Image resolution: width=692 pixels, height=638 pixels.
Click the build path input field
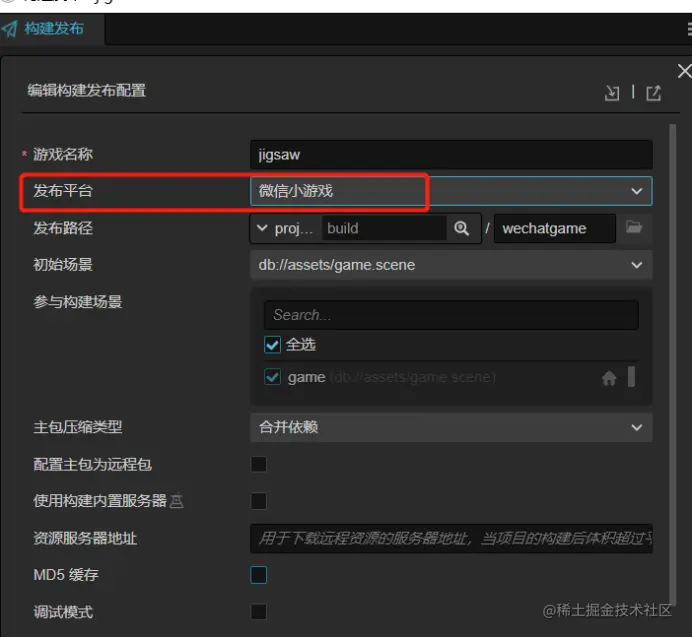point(384,229)
